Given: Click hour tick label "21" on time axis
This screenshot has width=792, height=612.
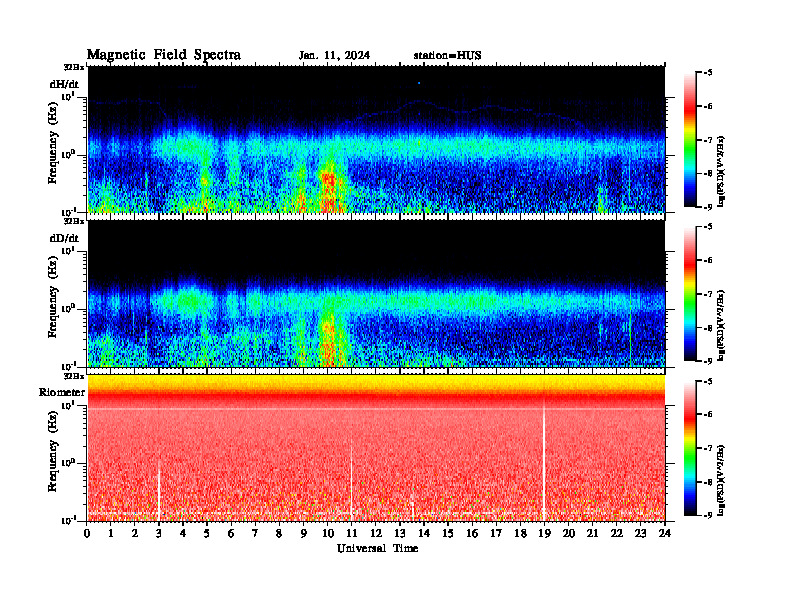Looking at the screenshot, I should tap(592, 533).
